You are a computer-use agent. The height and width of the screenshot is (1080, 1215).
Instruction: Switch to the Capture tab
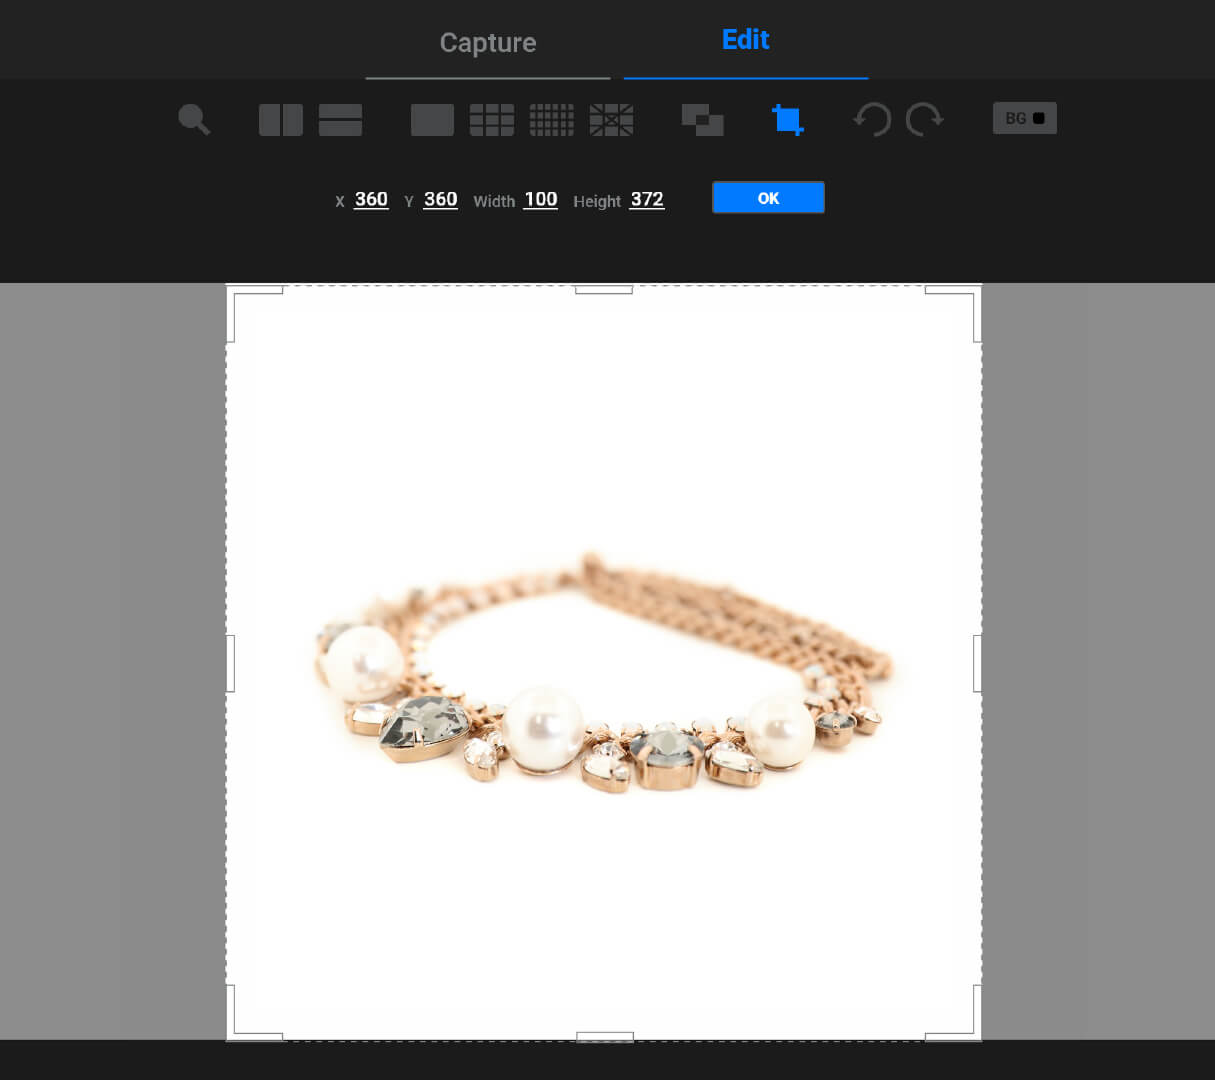click(488, 42)
